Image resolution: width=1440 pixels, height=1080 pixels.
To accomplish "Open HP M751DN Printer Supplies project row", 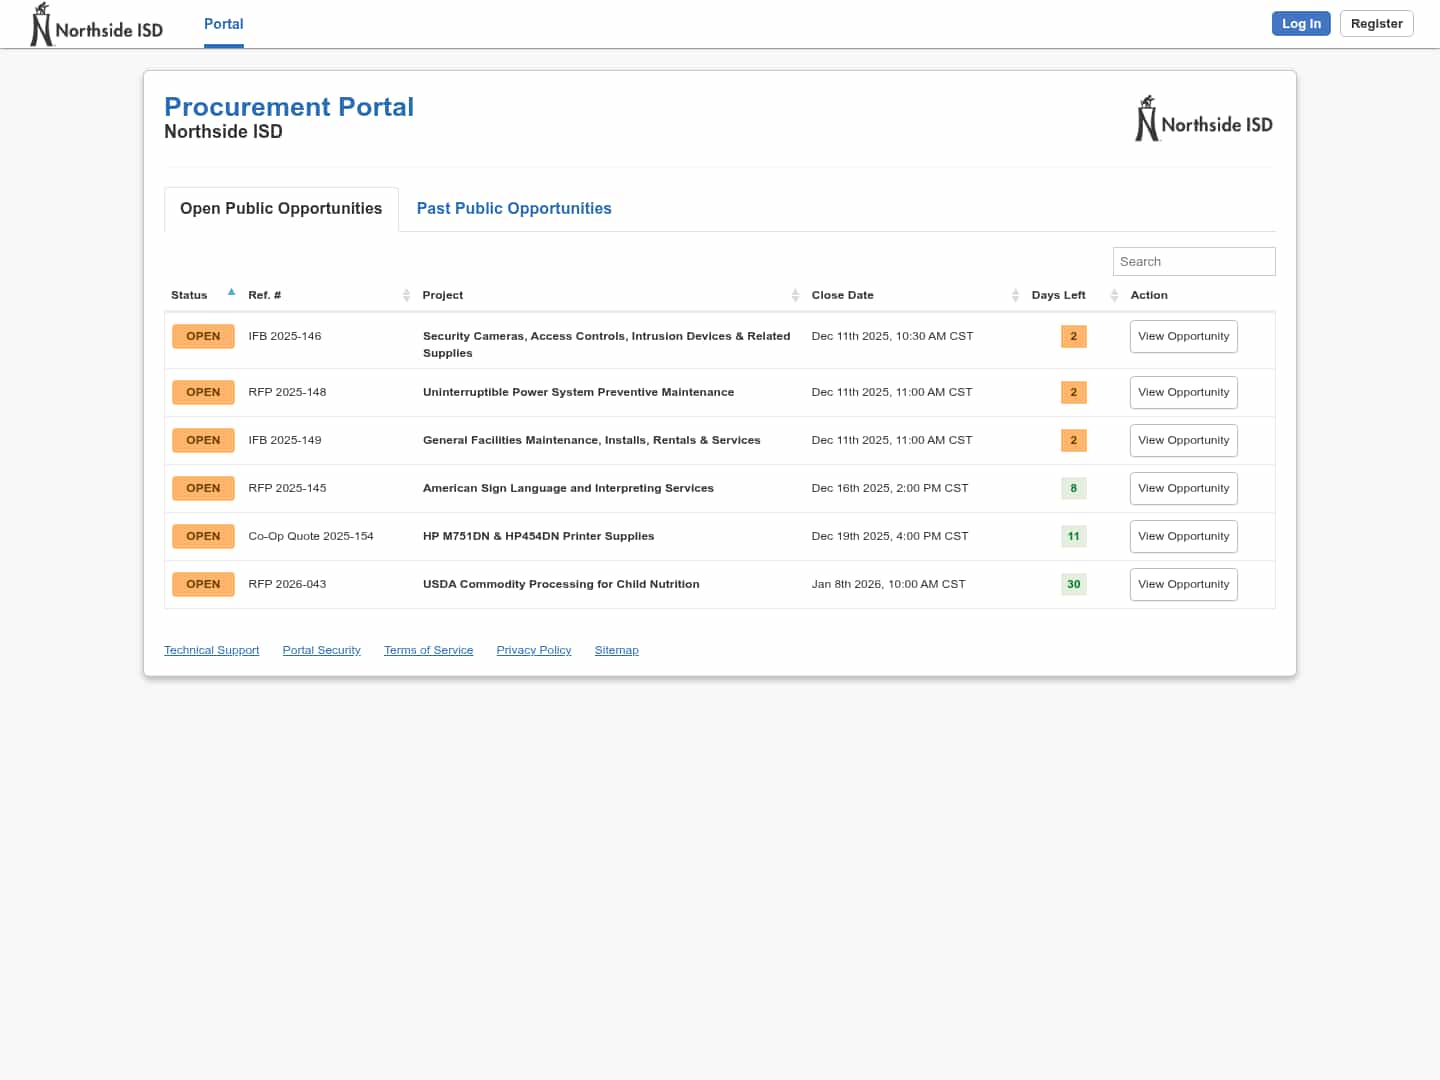I will 538,536.
